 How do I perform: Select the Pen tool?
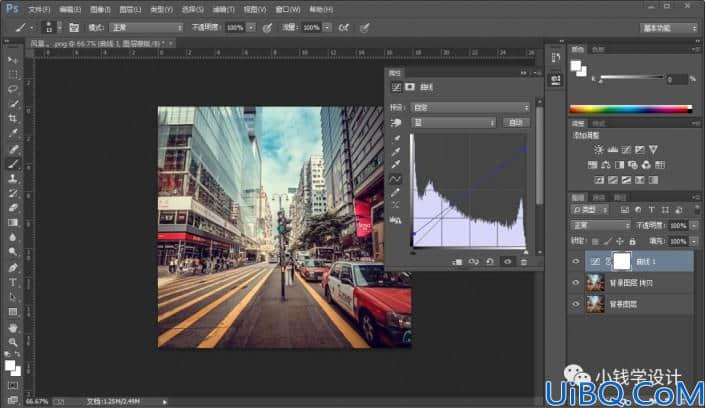click(x=13, y=268)
